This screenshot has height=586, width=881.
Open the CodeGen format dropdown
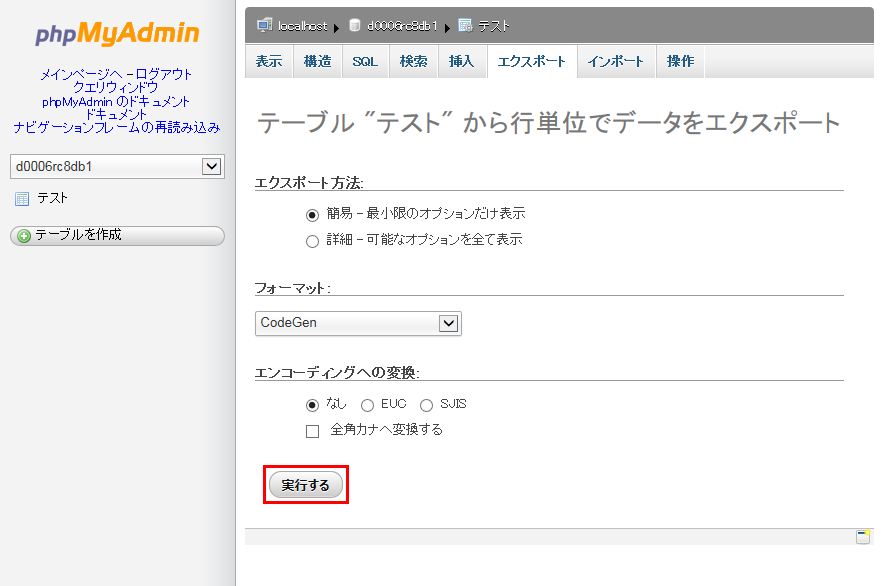click(358, 323)
